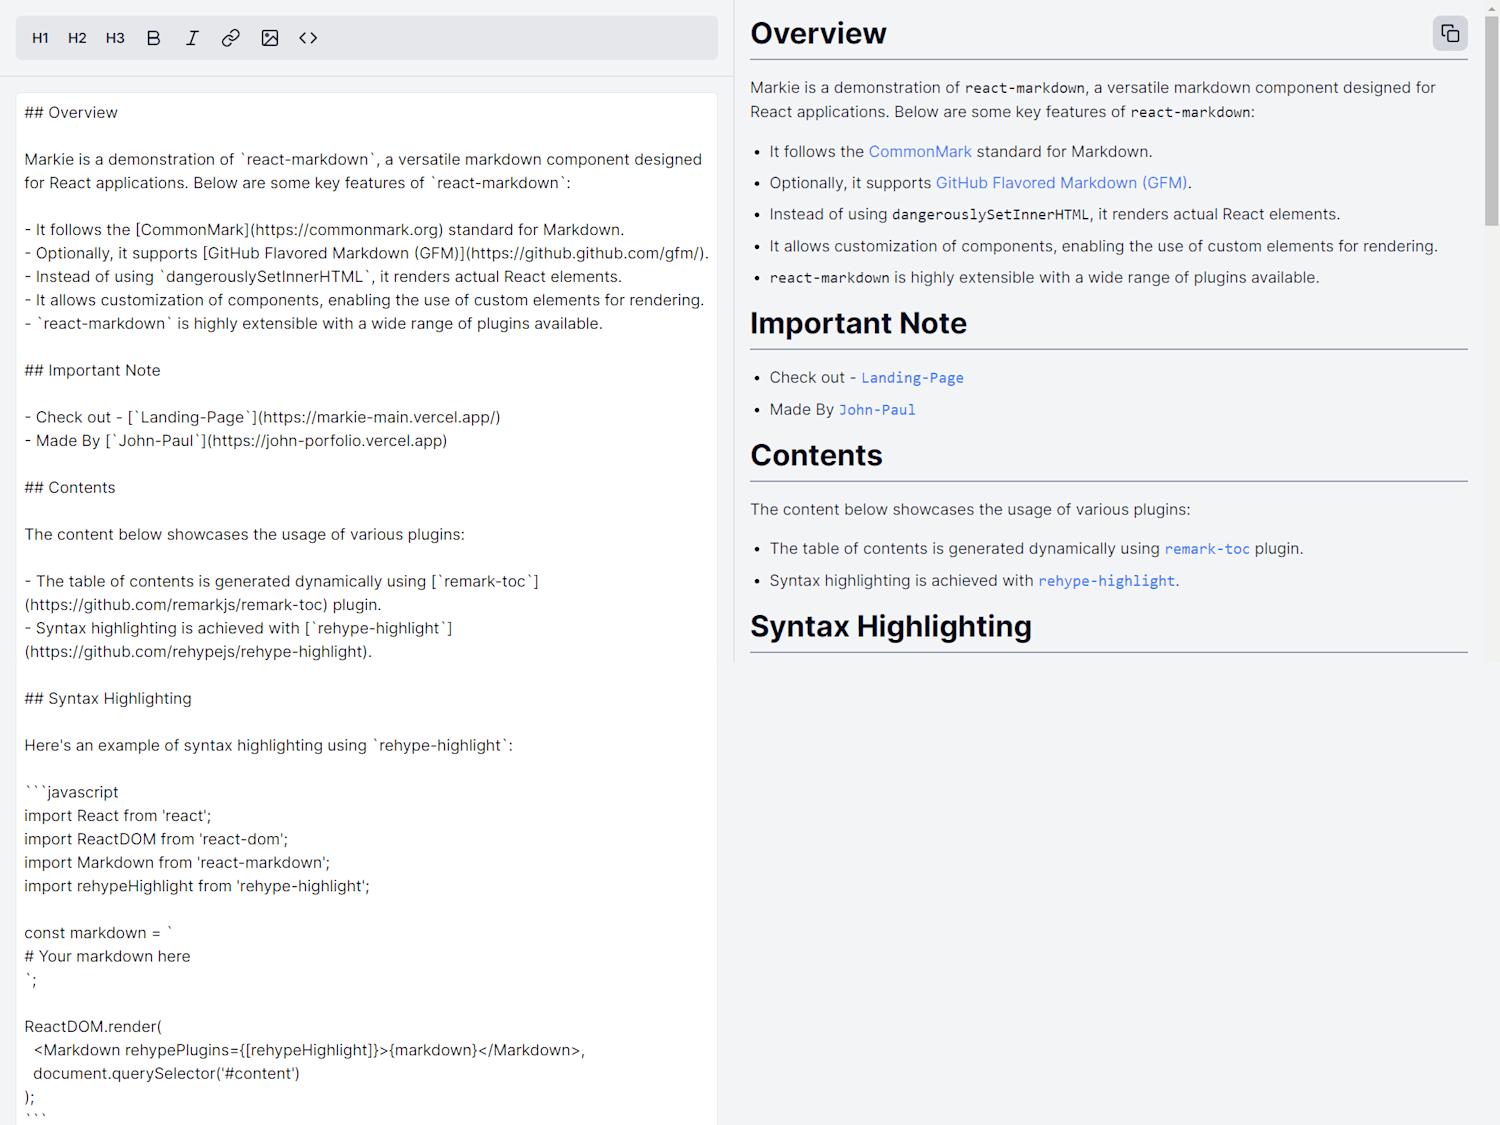
Task: Insert a link with the link icon
Action: pyautogui.click(x=230, y=38)
